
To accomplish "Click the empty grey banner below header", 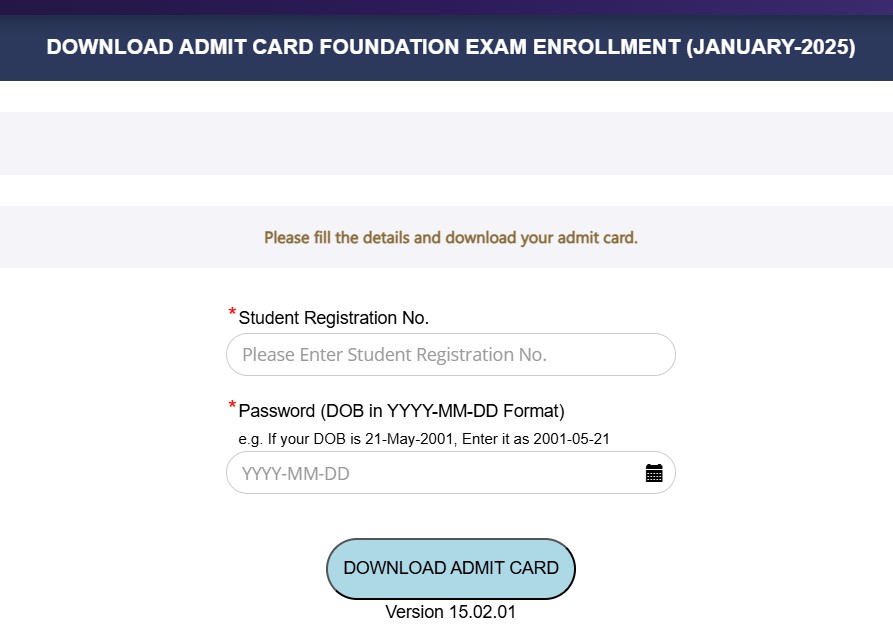I will 446,143.
